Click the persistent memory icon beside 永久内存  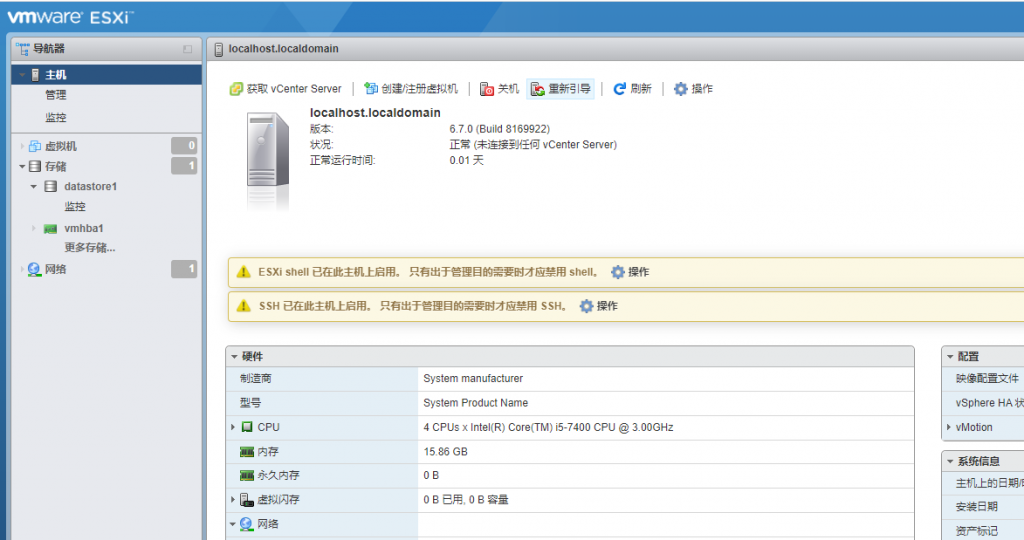coord(247,475)
